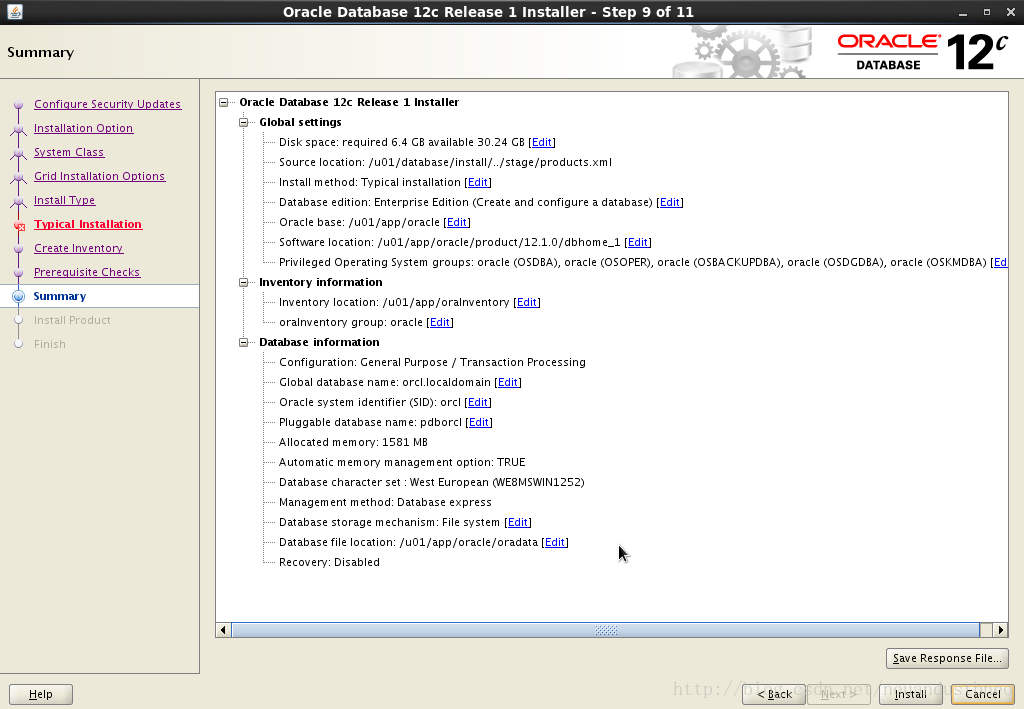Image resolution: width=1024 pixels, height=709 pixels.
Task: Collapse the Global settings tree node
Action: 244,122
